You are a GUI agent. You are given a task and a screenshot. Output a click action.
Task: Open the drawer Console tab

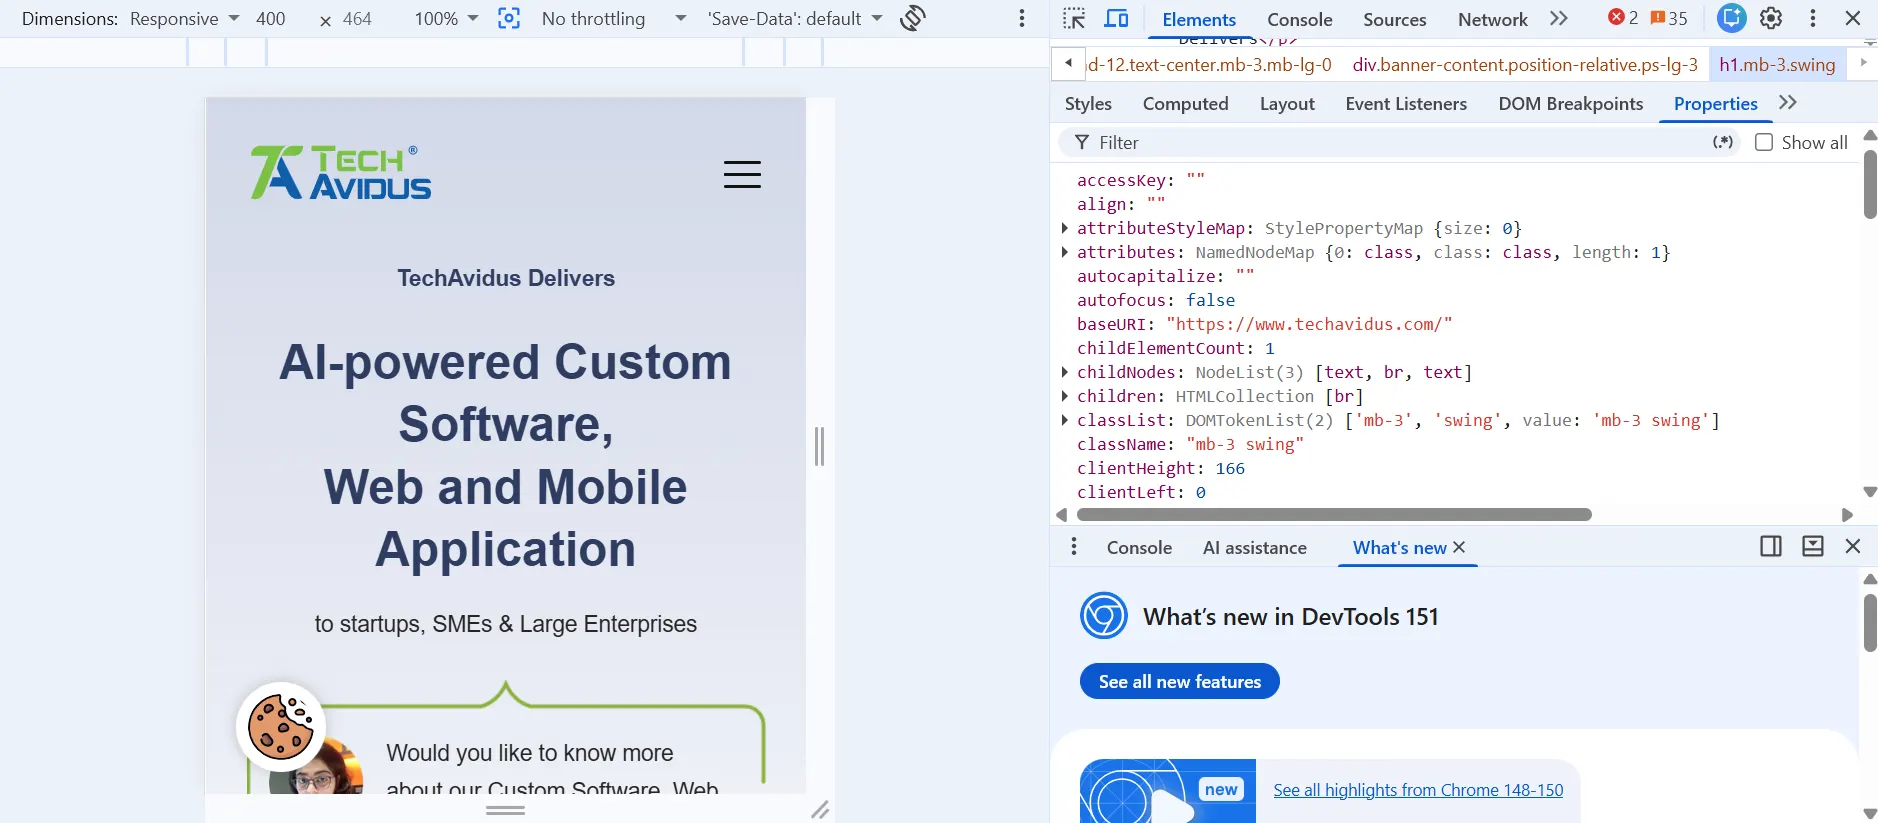click(1139, 547)
